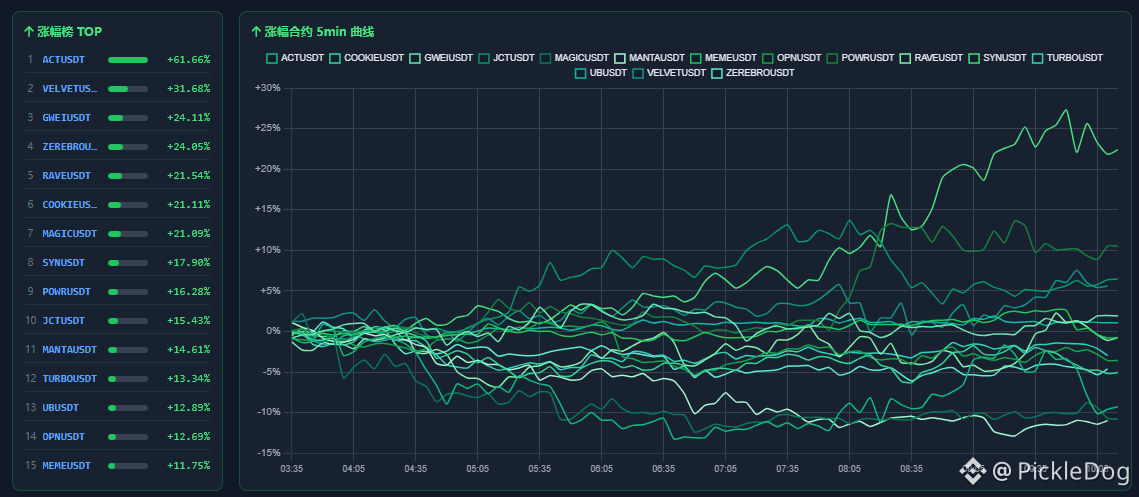
Task: Click the +15.43% gain value
Action: pyautogui.click(x=188, y=321)
